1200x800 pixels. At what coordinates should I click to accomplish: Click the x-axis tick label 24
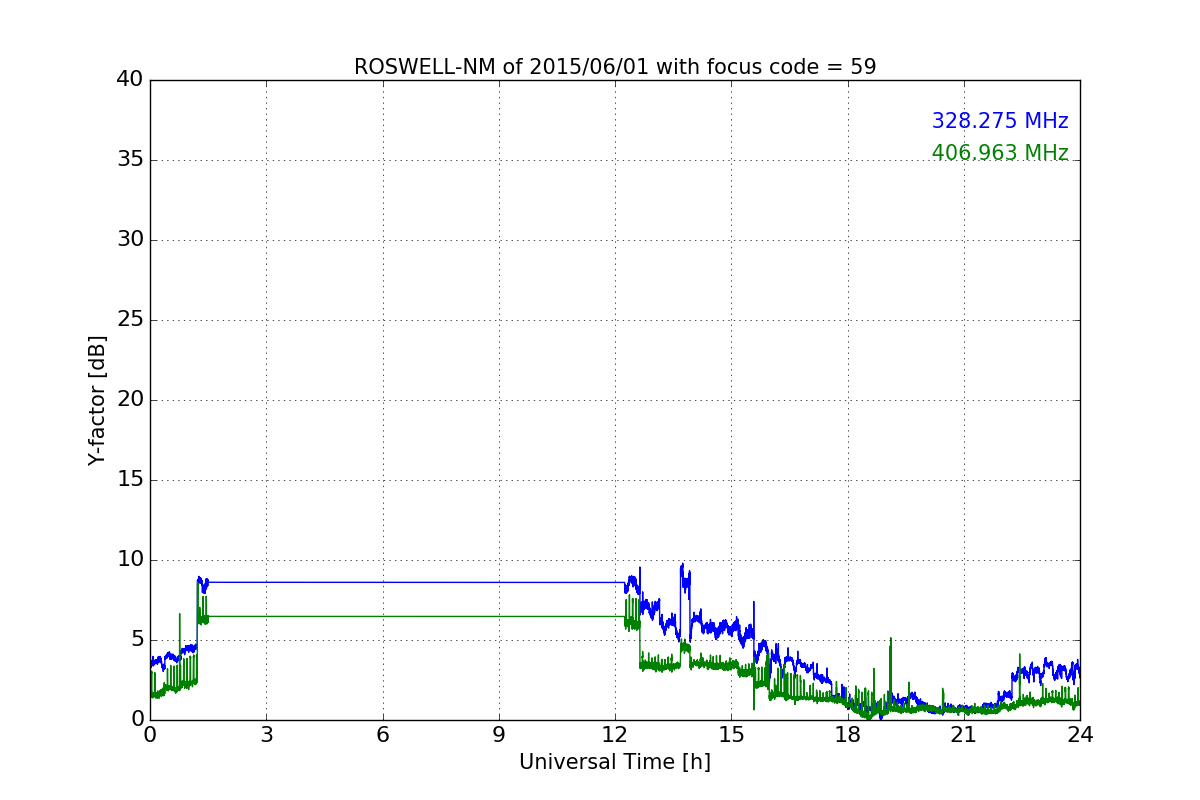[1080, 734]
